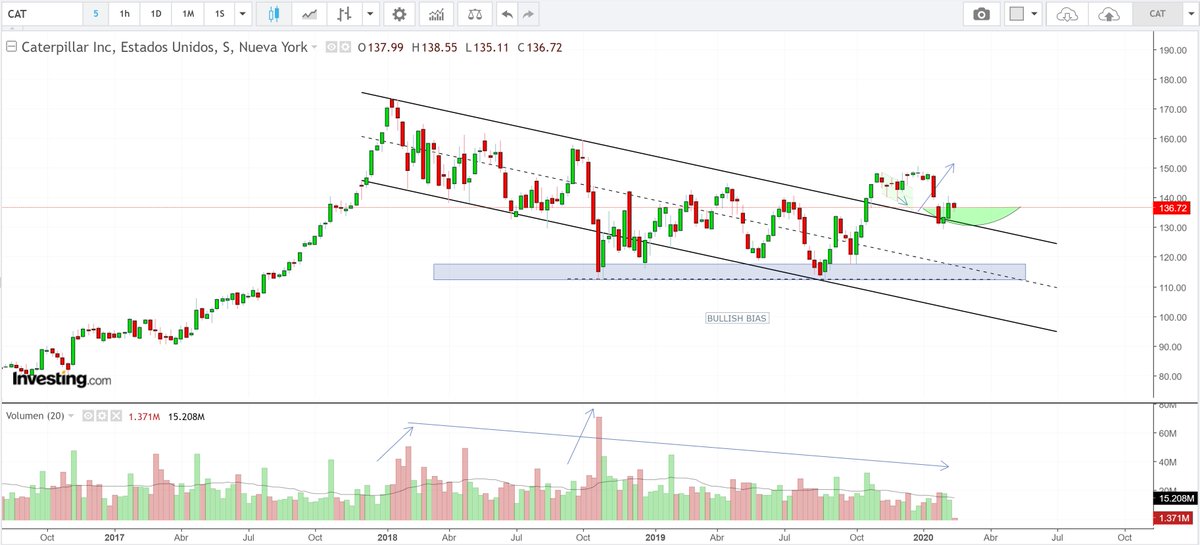Expand the time interval dropdown arrow

click(x=243, y=14)
